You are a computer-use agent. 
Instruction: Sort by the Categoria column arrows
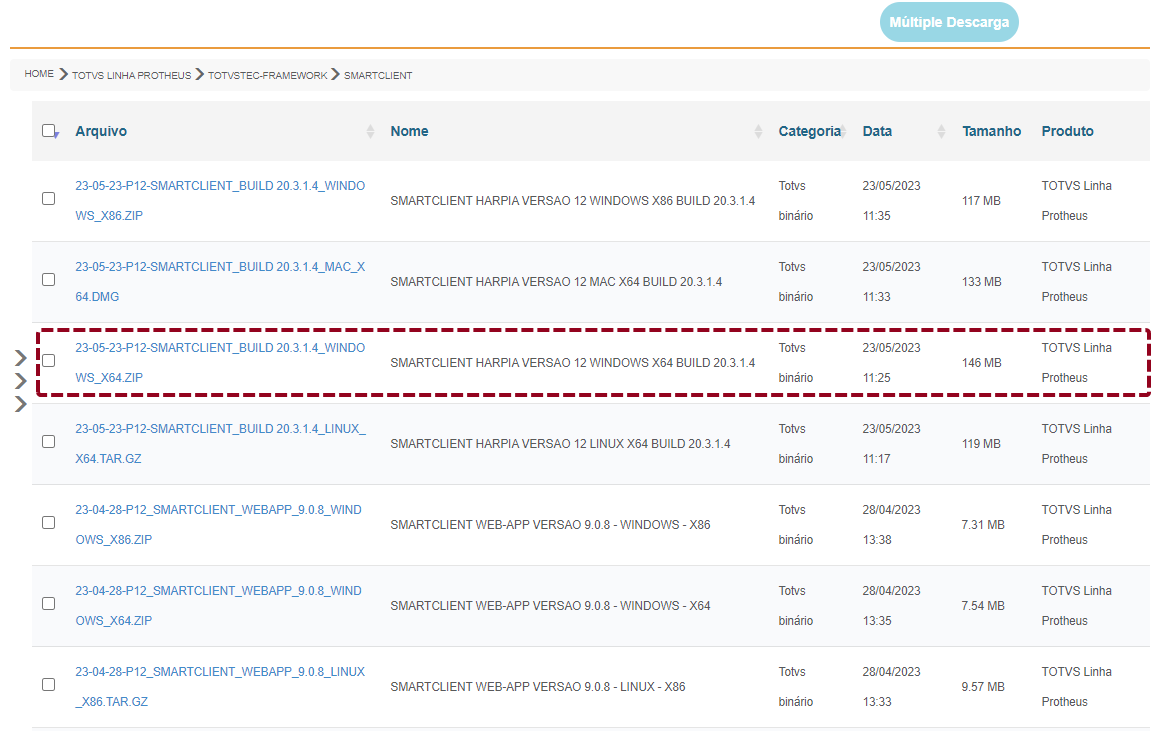[843, 132]
